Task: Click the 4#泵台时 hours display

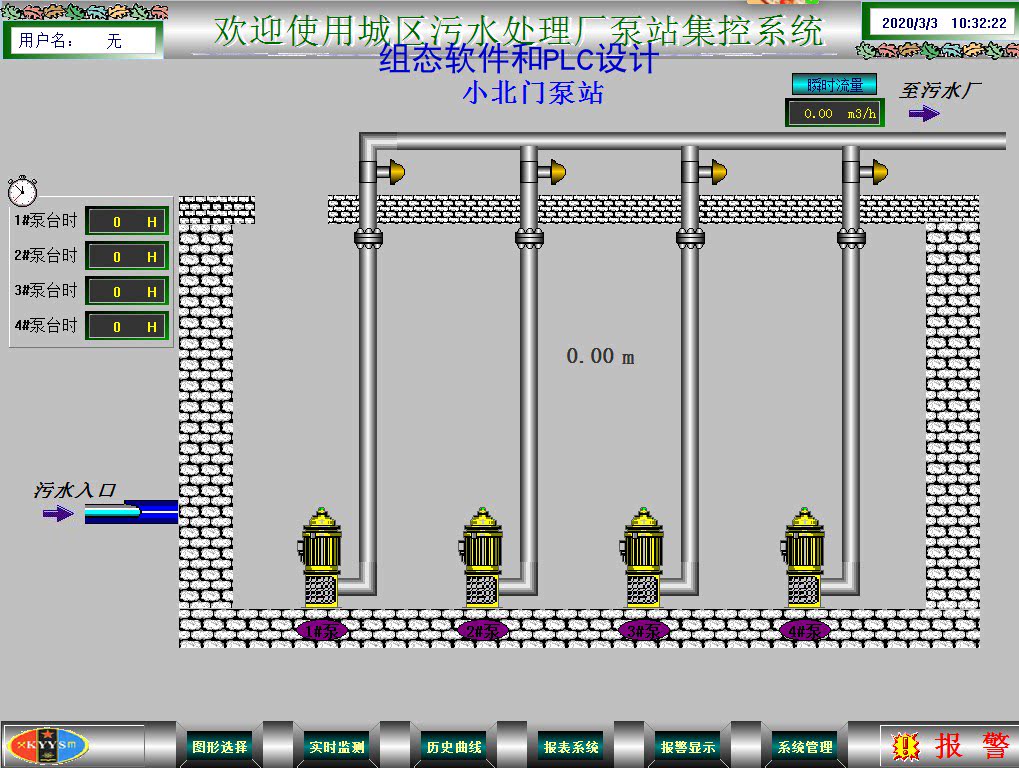Action: point(127,326)
